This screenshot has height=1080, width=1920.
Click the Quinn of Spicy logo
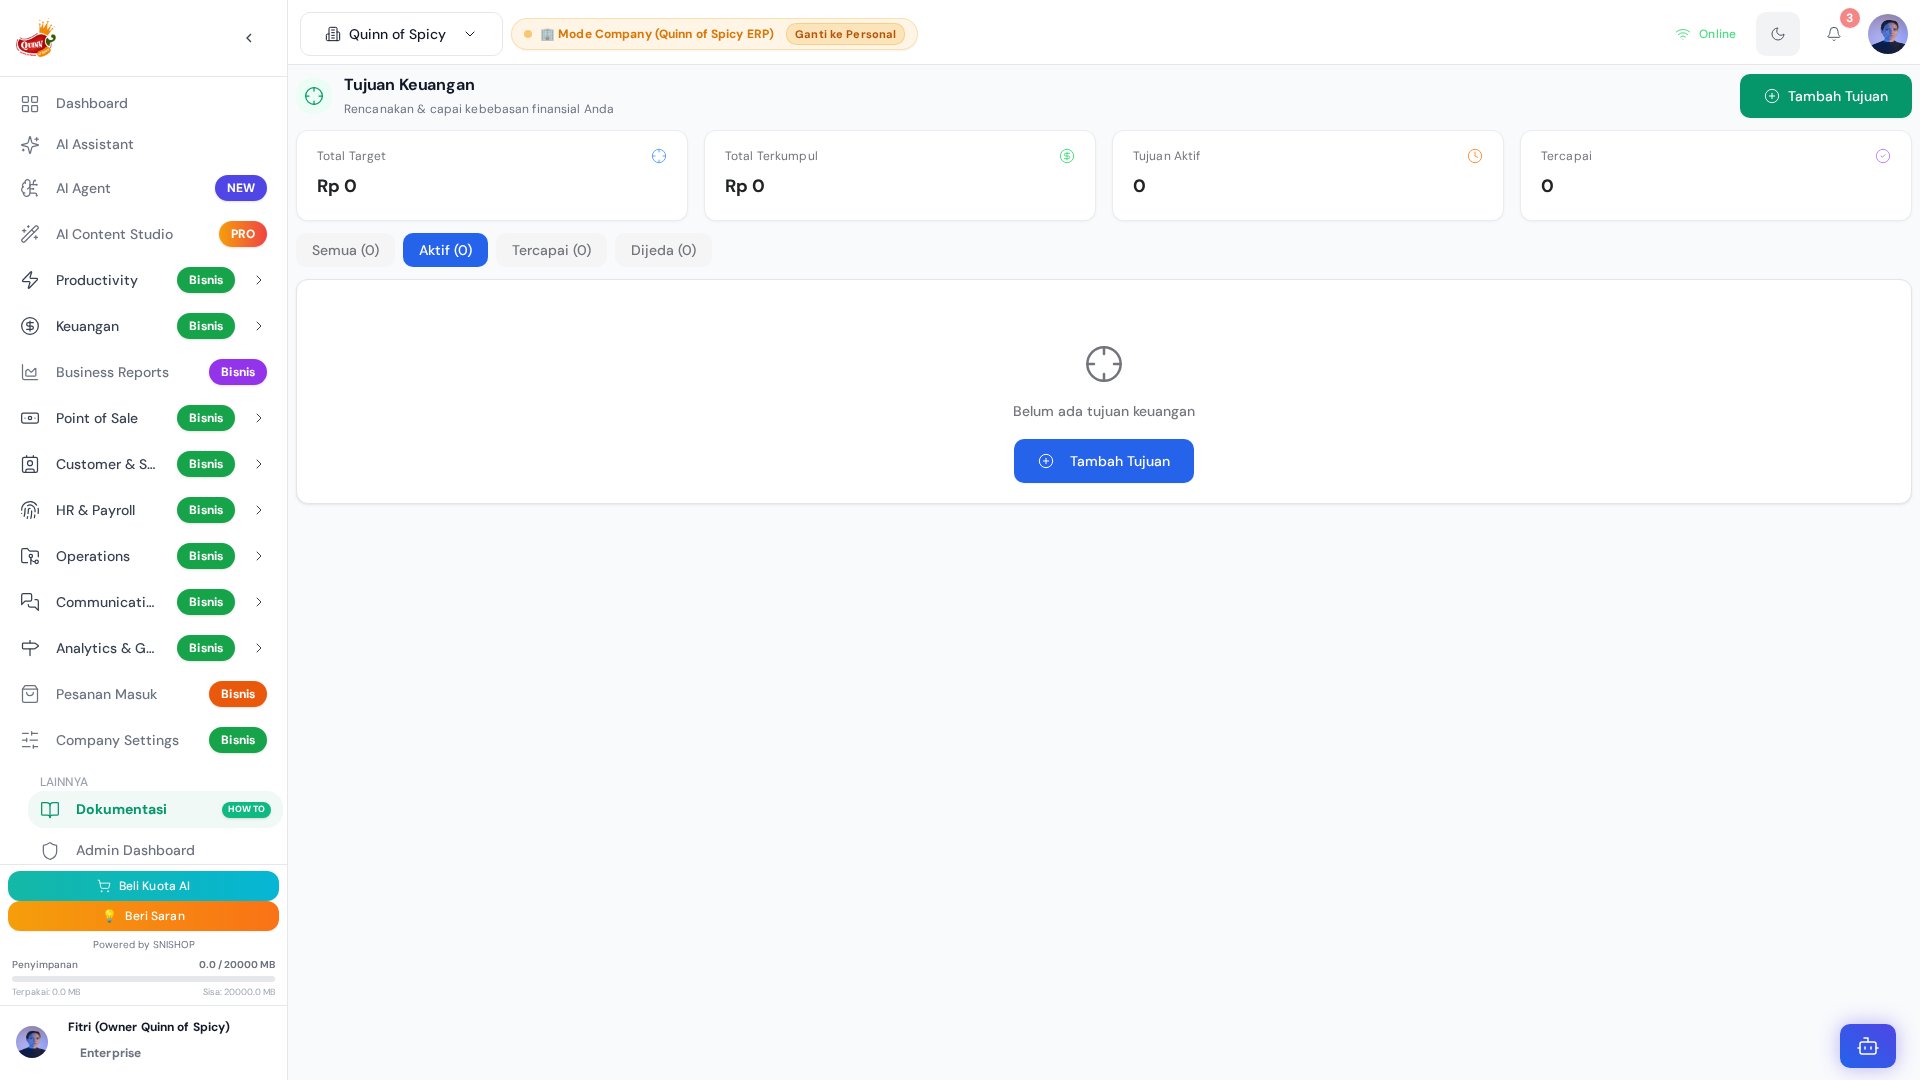pos(36,38)
